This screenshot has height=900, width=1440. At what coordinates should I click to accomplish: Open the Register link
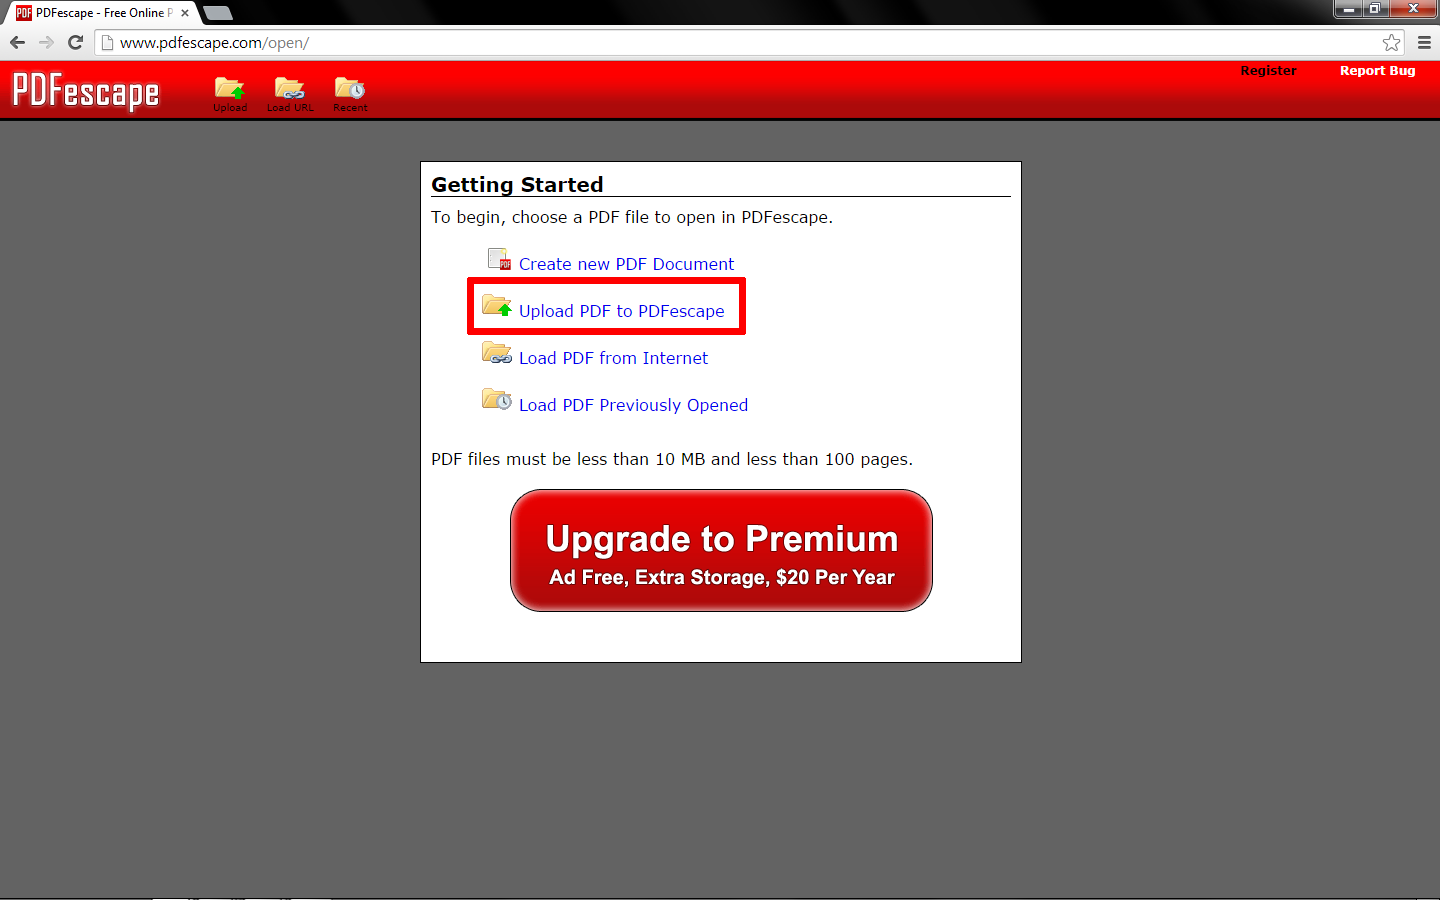pos(1268,71)
